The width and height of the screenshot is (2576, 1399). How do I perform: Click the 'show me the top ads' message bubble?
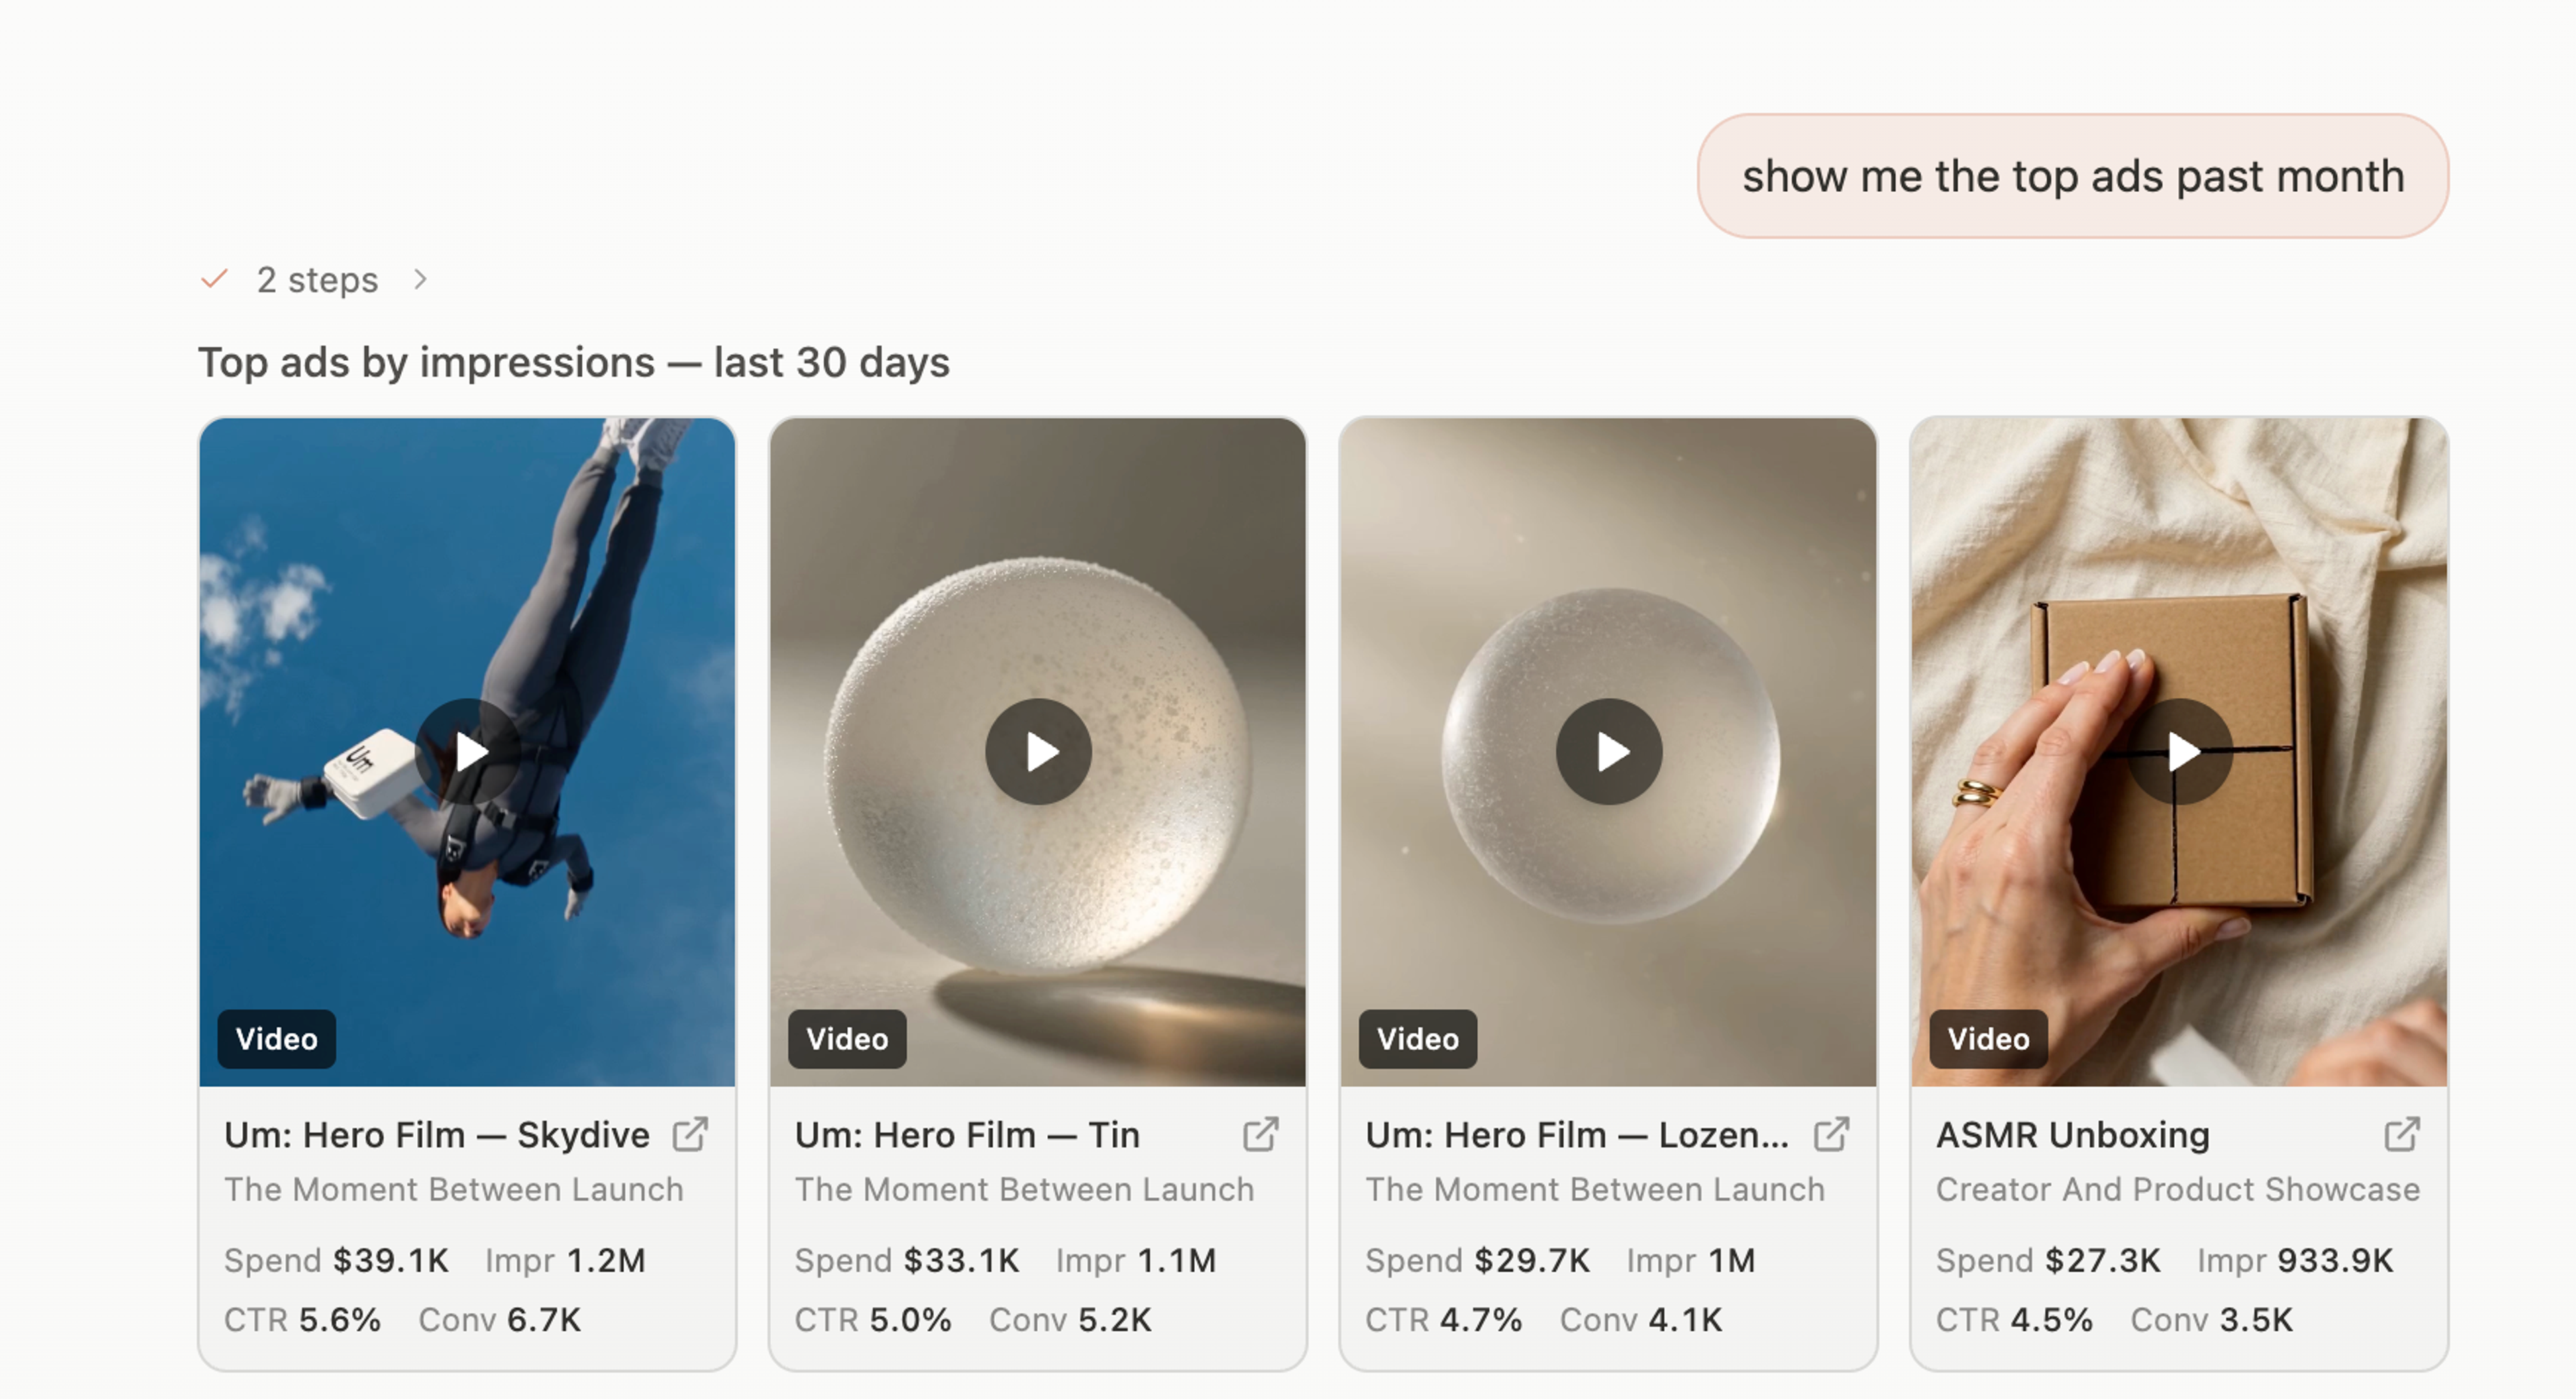[x=2073, y=176]
